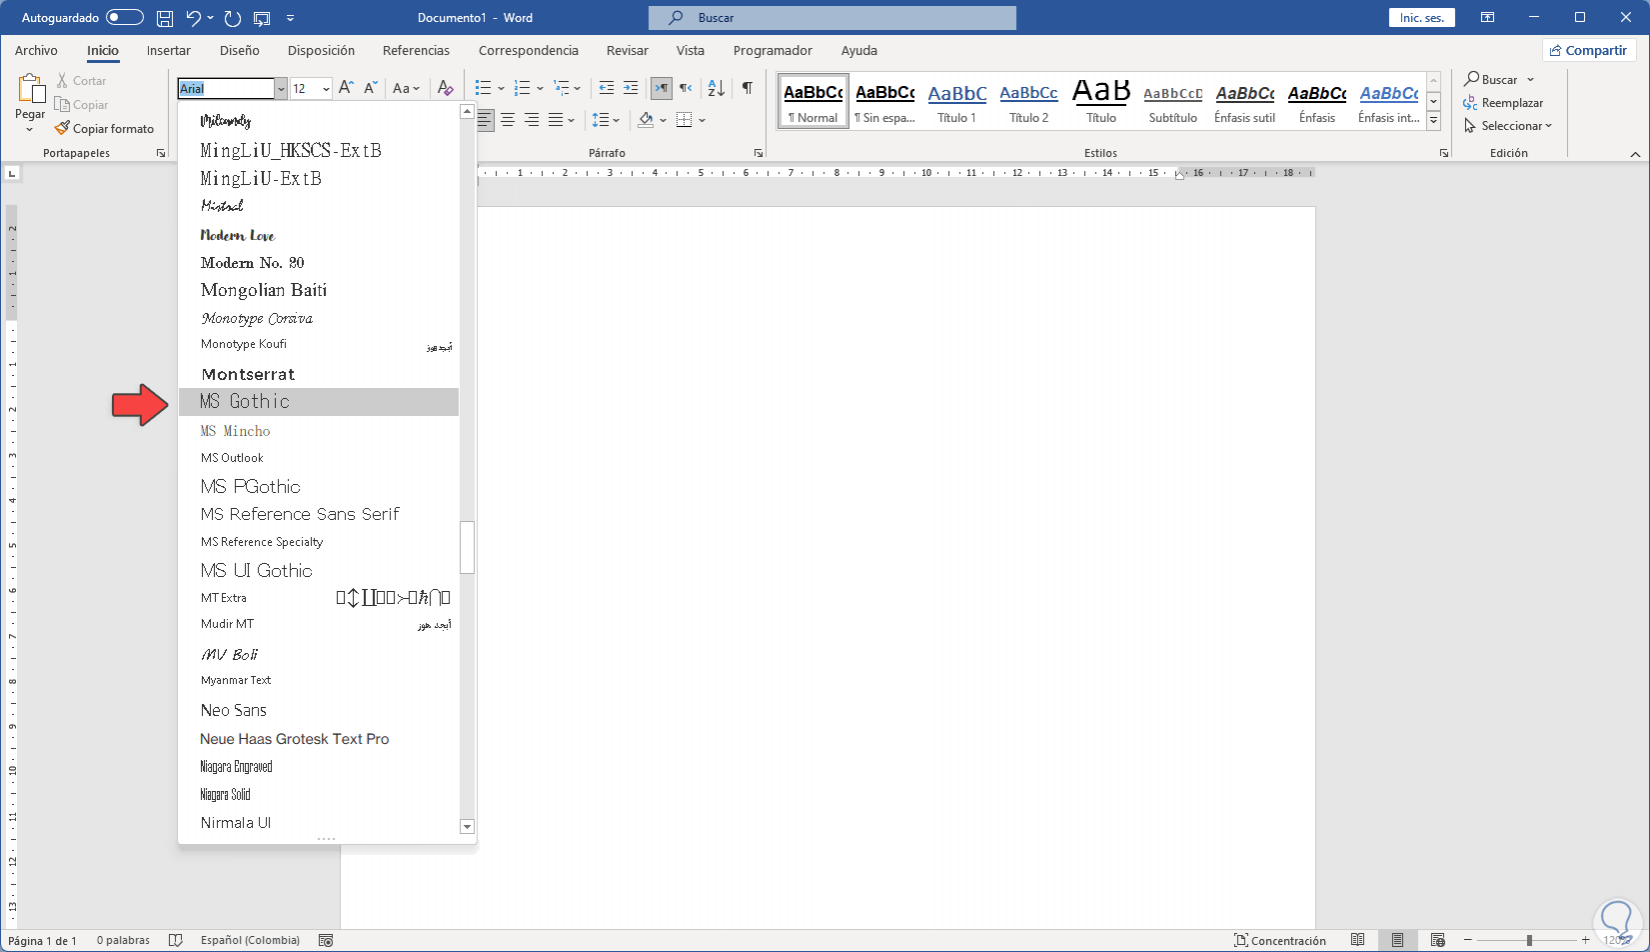This screenshot has height=952, width=1650.
Task: Center-align the paragraph
Action: click(508, 120)
